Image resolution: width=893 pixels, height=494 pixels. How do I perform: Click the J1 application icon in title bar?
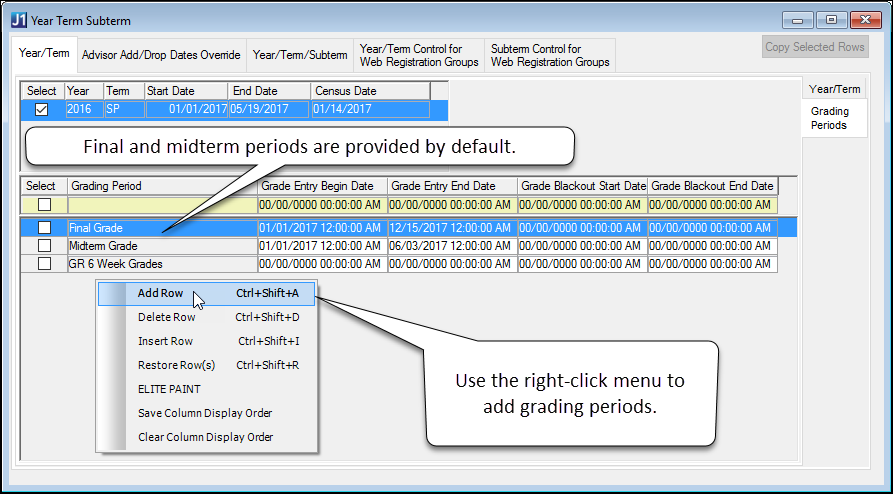click(19, 20)
